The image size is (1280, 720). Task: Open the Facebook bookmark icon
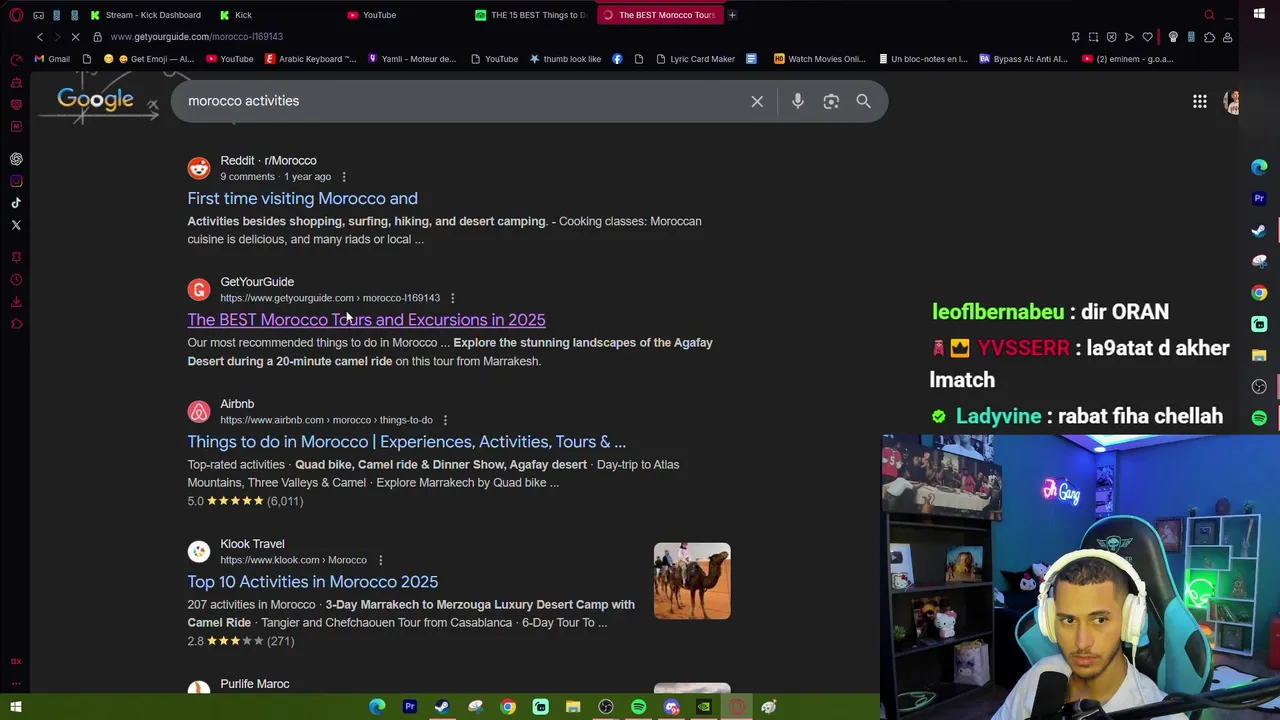(617, 59)
